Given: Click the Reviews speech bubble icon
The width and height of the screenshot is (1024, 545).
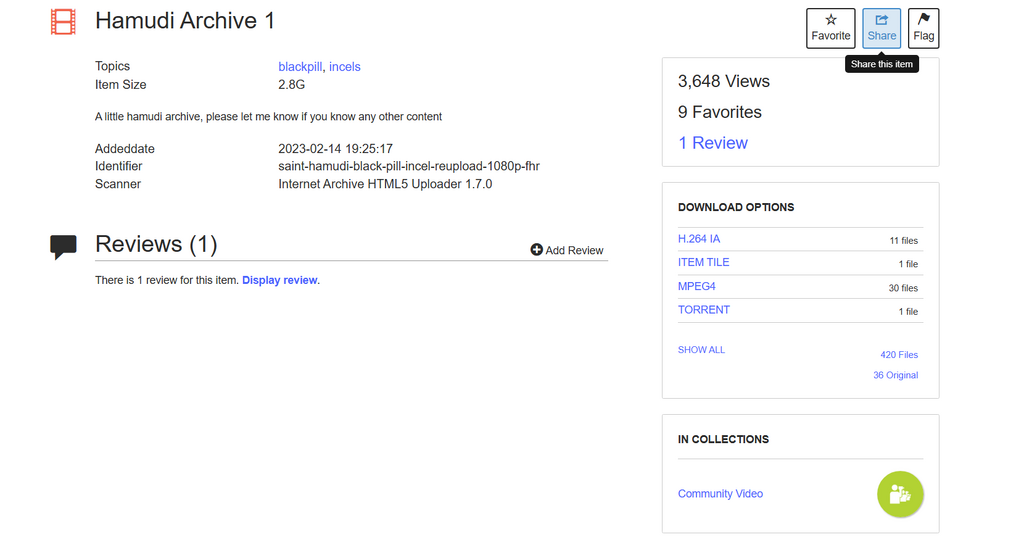Looking at the screenshot, I should click(63, 247).
